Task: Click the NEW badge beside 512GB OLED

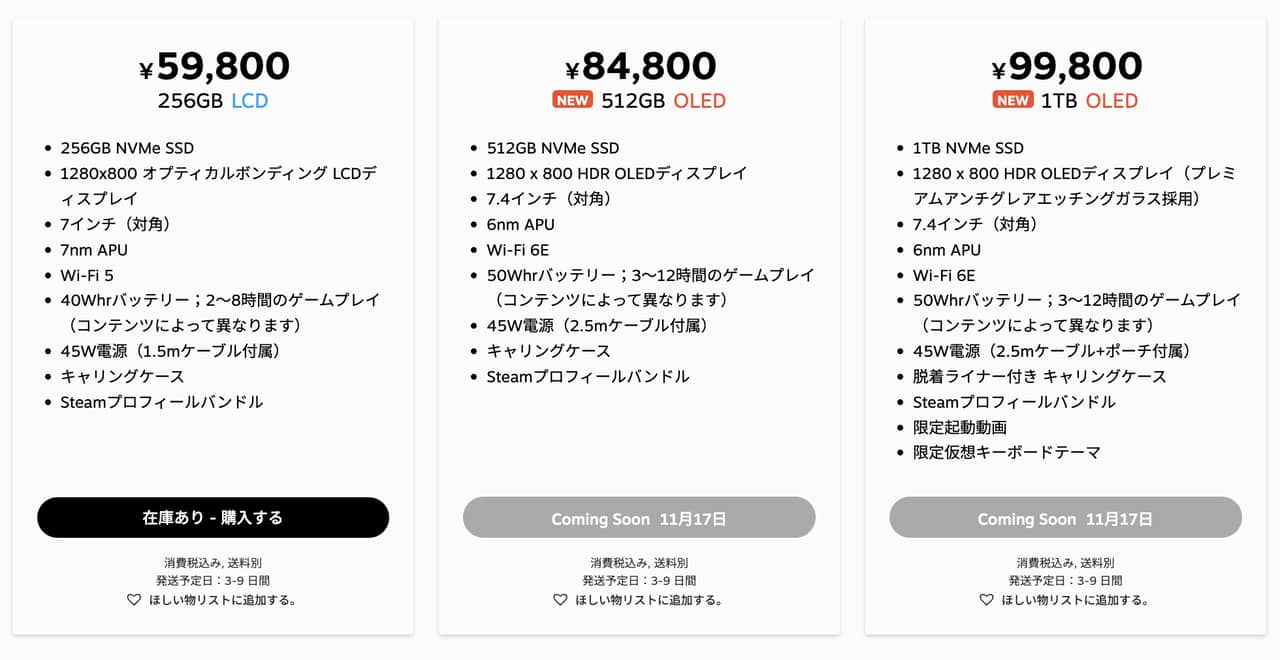Action: tap(573, 100)
